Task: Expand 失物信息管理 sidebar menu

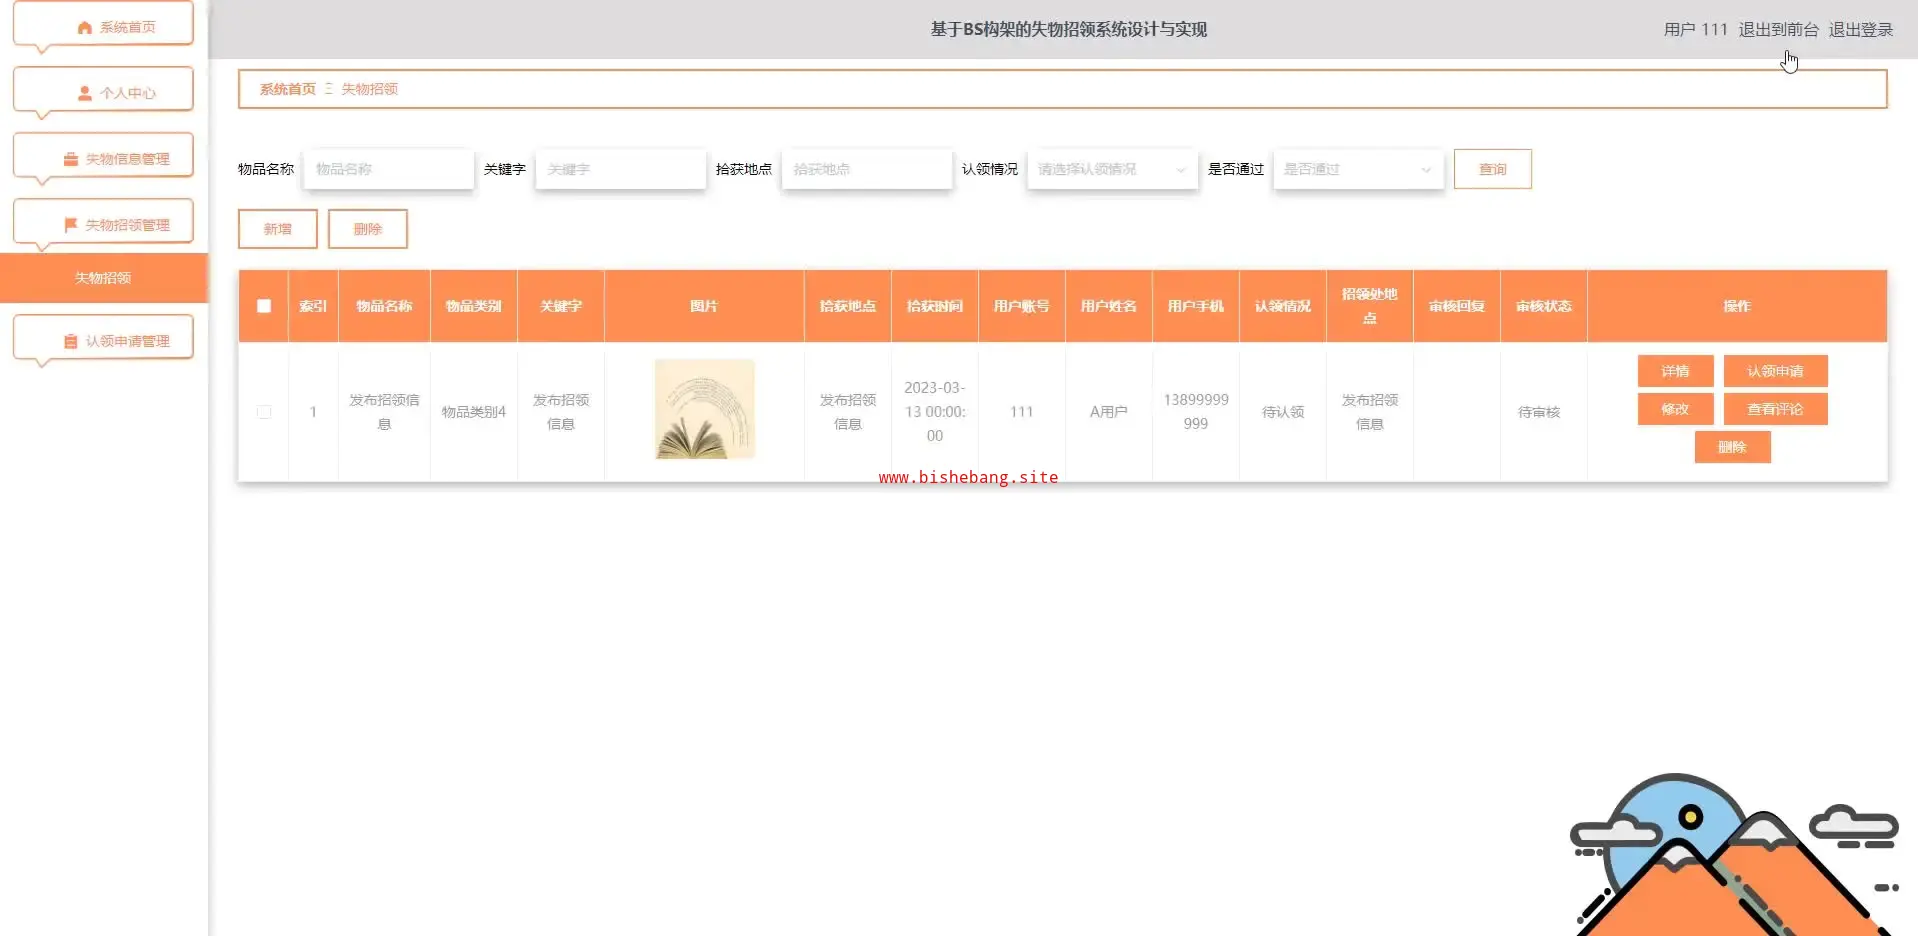Action: tap(103, 157)
